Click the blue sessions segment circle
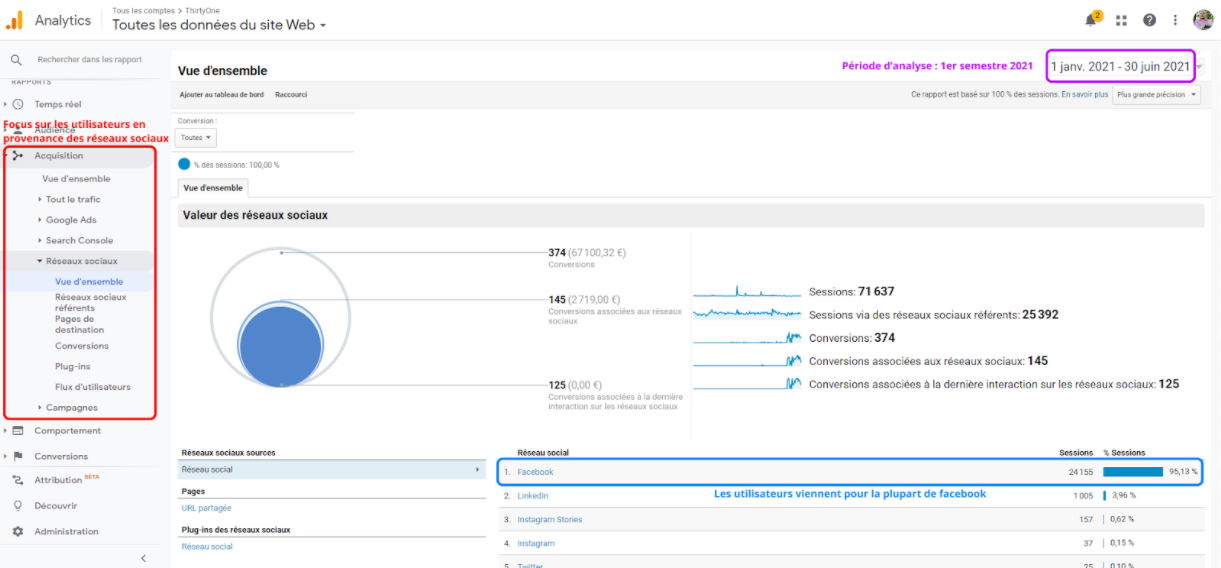This screenshot has width=1221, height=568. 184,164
